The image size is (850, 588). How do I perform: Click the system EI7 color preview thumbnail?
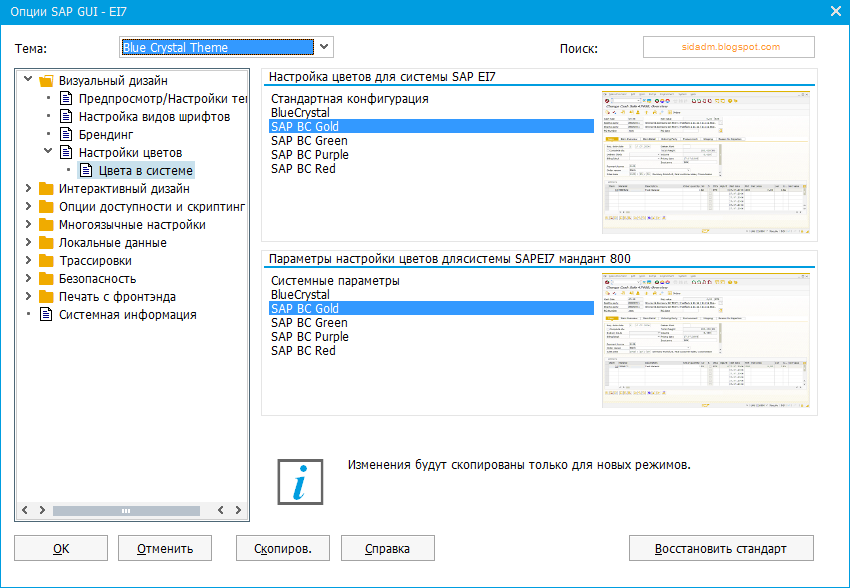706,163
